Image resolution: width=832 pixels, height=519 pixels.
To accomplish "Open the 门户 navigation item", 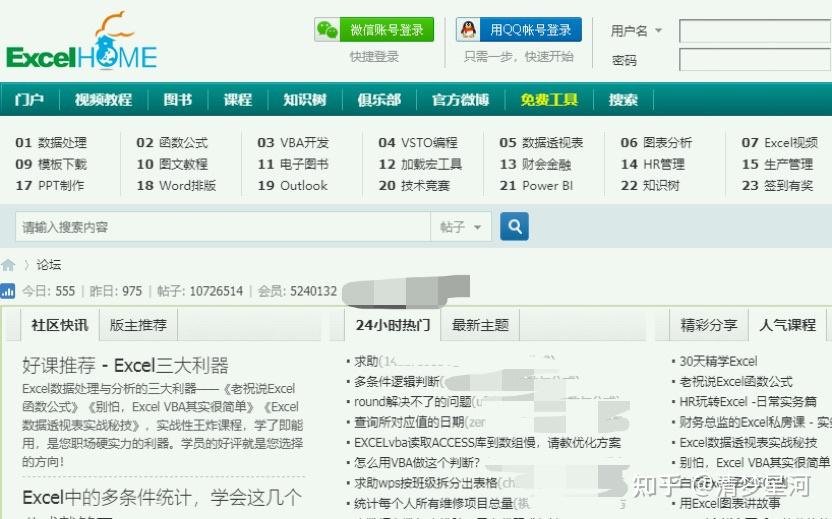I will click(29, 99).
